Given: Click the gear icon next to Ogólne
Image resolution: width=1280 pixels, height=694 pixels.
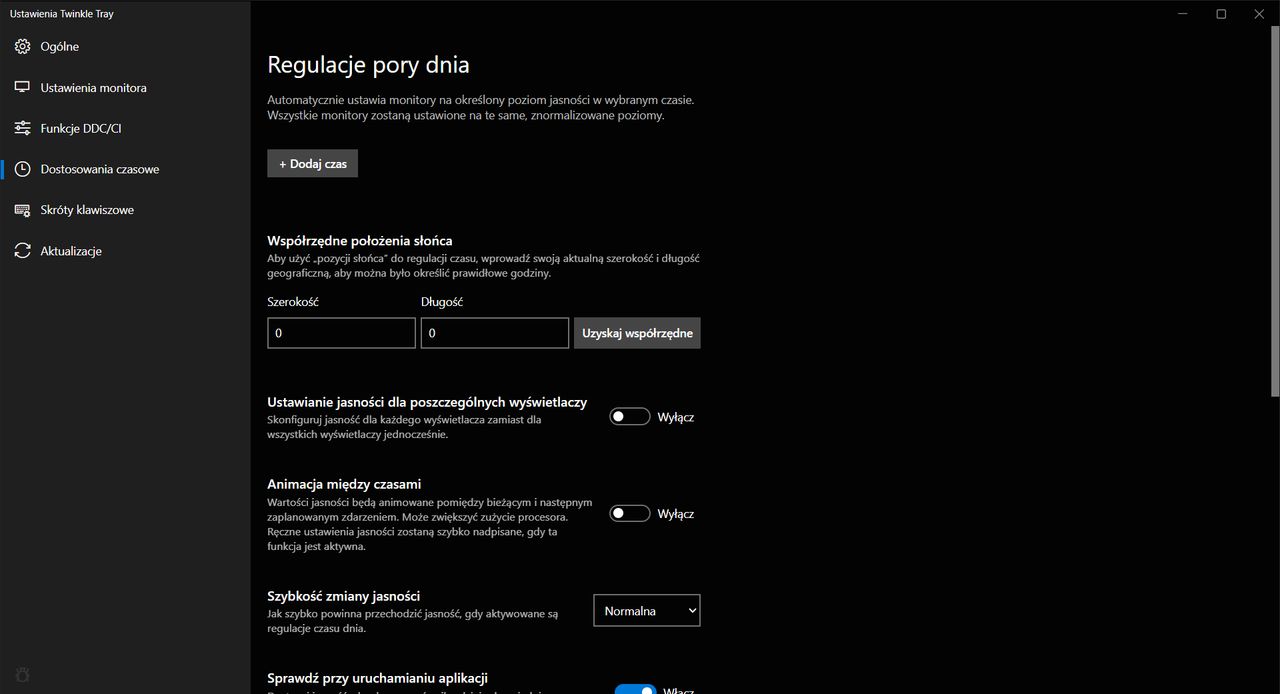Looking at the screenshot, I should tap(22, 46).
